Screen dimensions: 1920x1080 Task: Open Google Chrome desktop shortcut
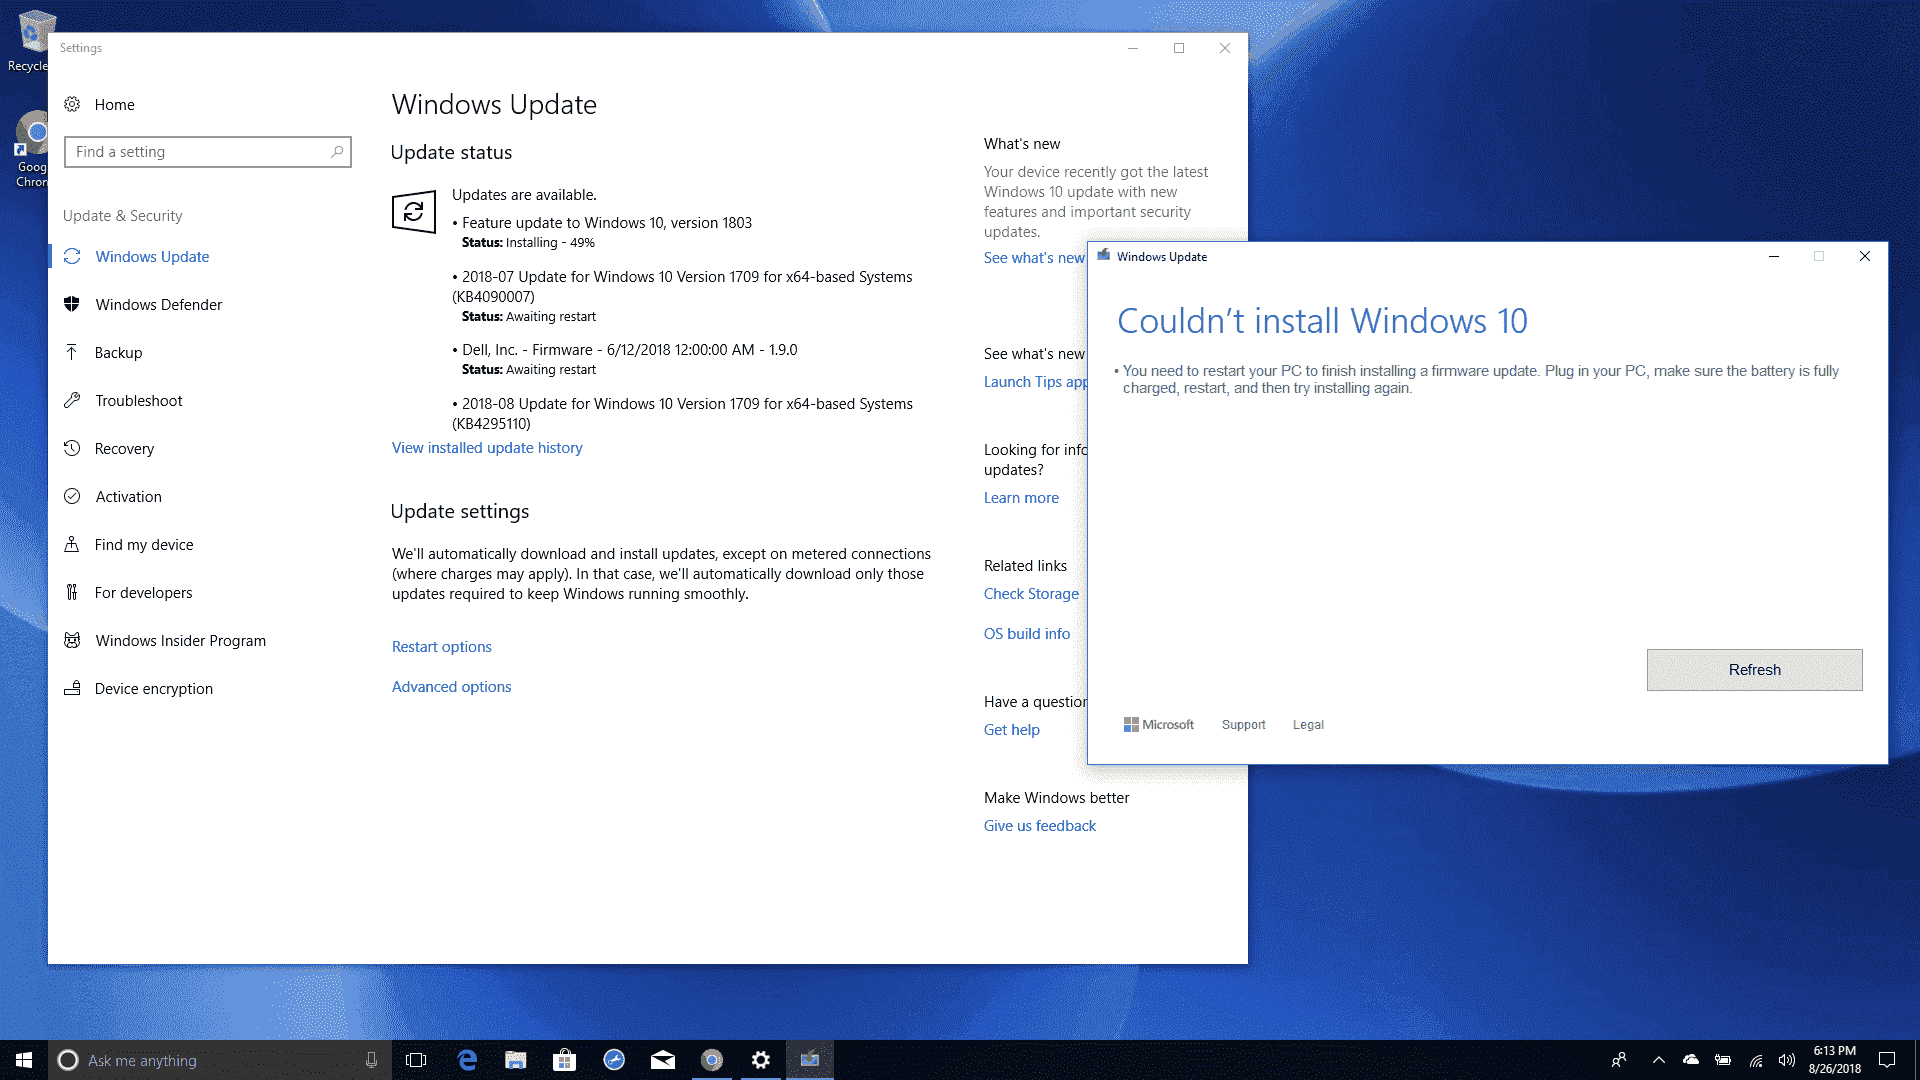pos(30,150)
